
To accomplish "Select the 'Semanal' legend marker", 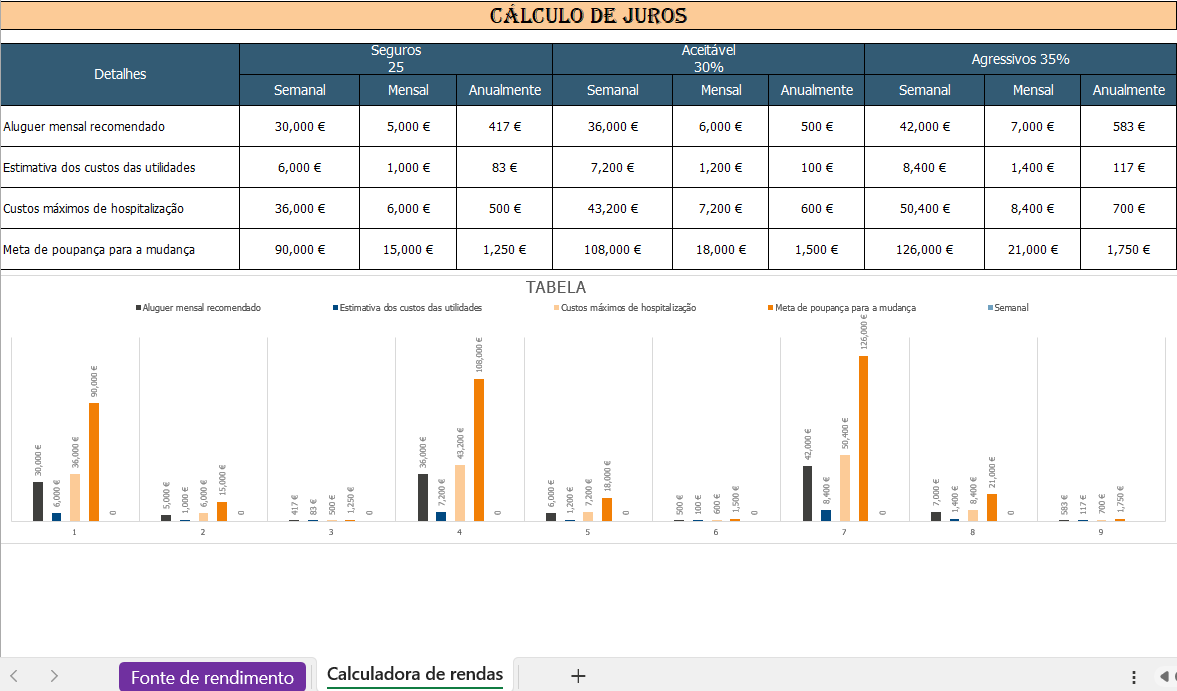I will tap(988, 308).
